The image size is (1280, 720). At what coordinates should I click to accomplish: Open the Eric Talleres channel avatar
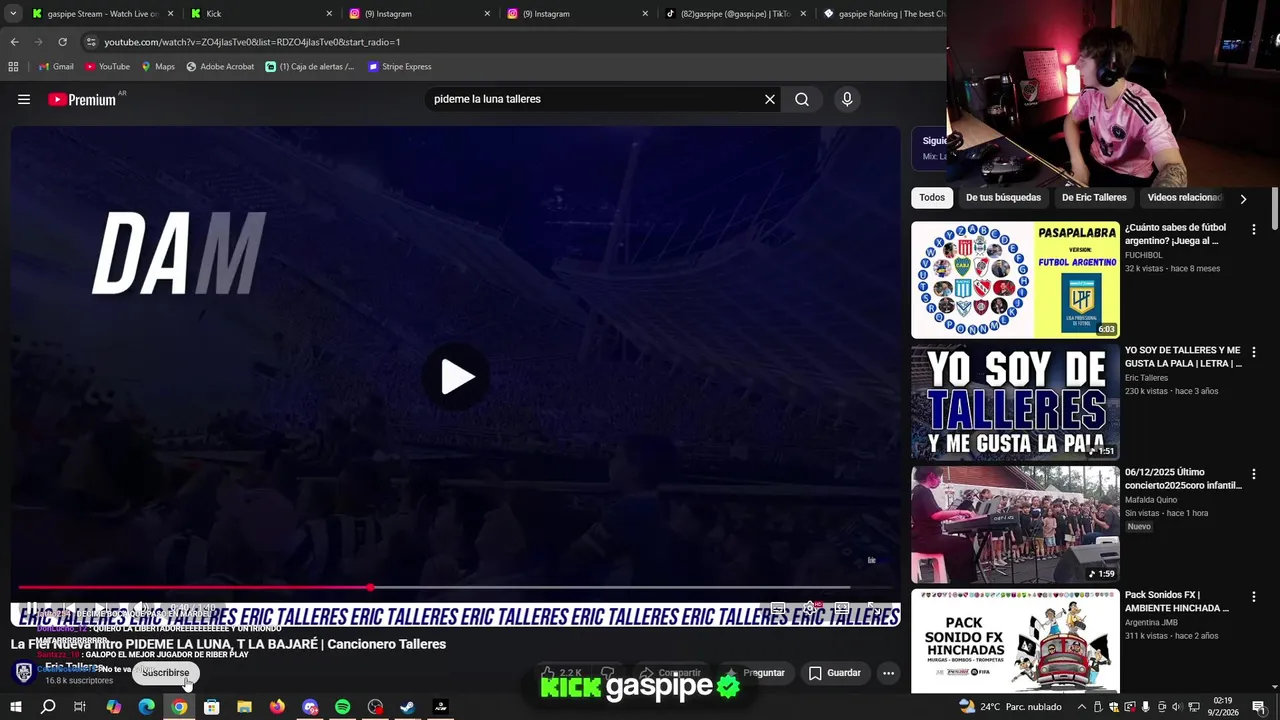point(24,672)
